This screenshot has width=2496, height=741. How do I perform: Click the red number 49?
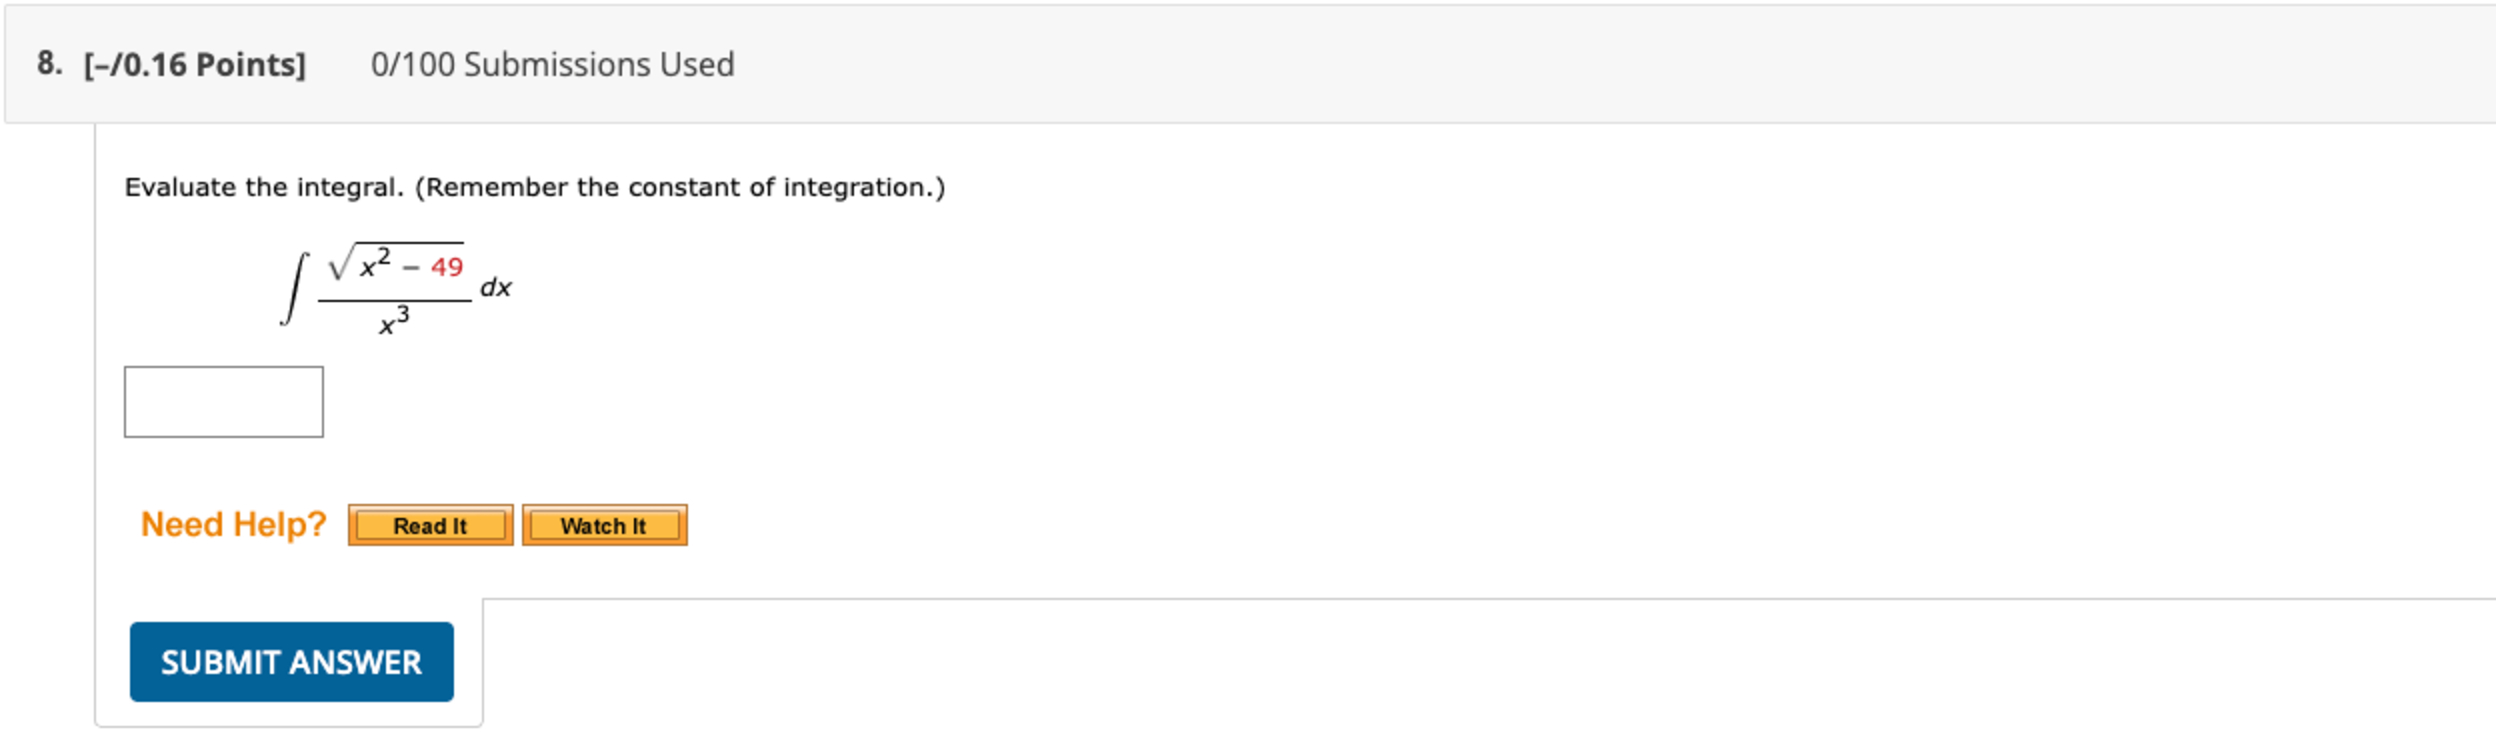tap(447, 267)
